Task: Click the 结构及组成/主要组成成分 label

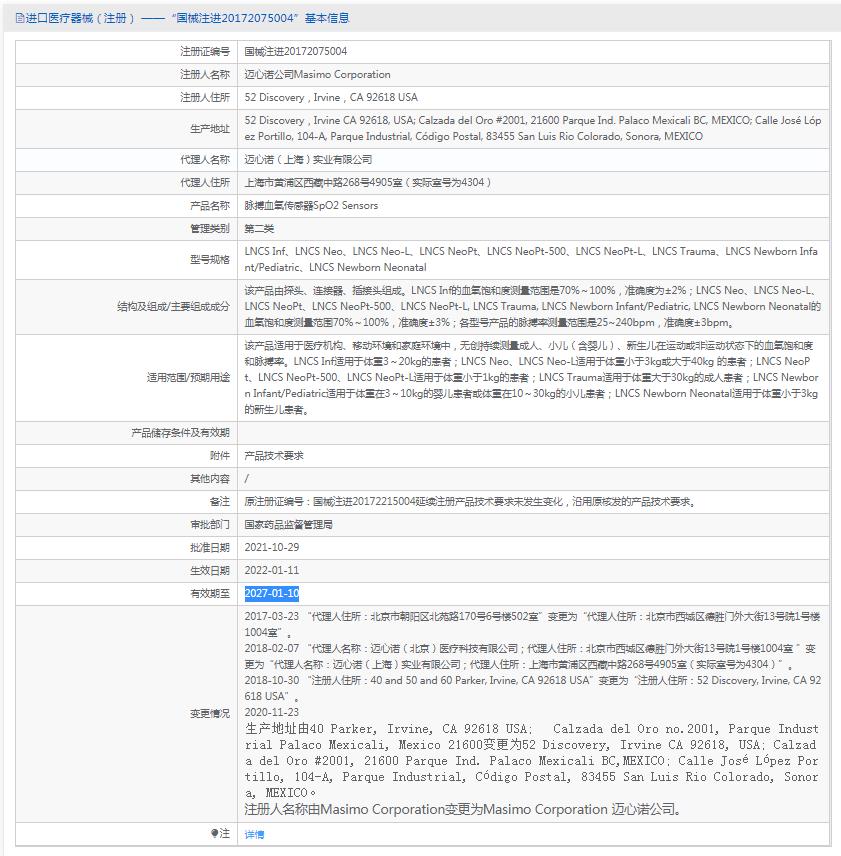Action: point(174,306)
